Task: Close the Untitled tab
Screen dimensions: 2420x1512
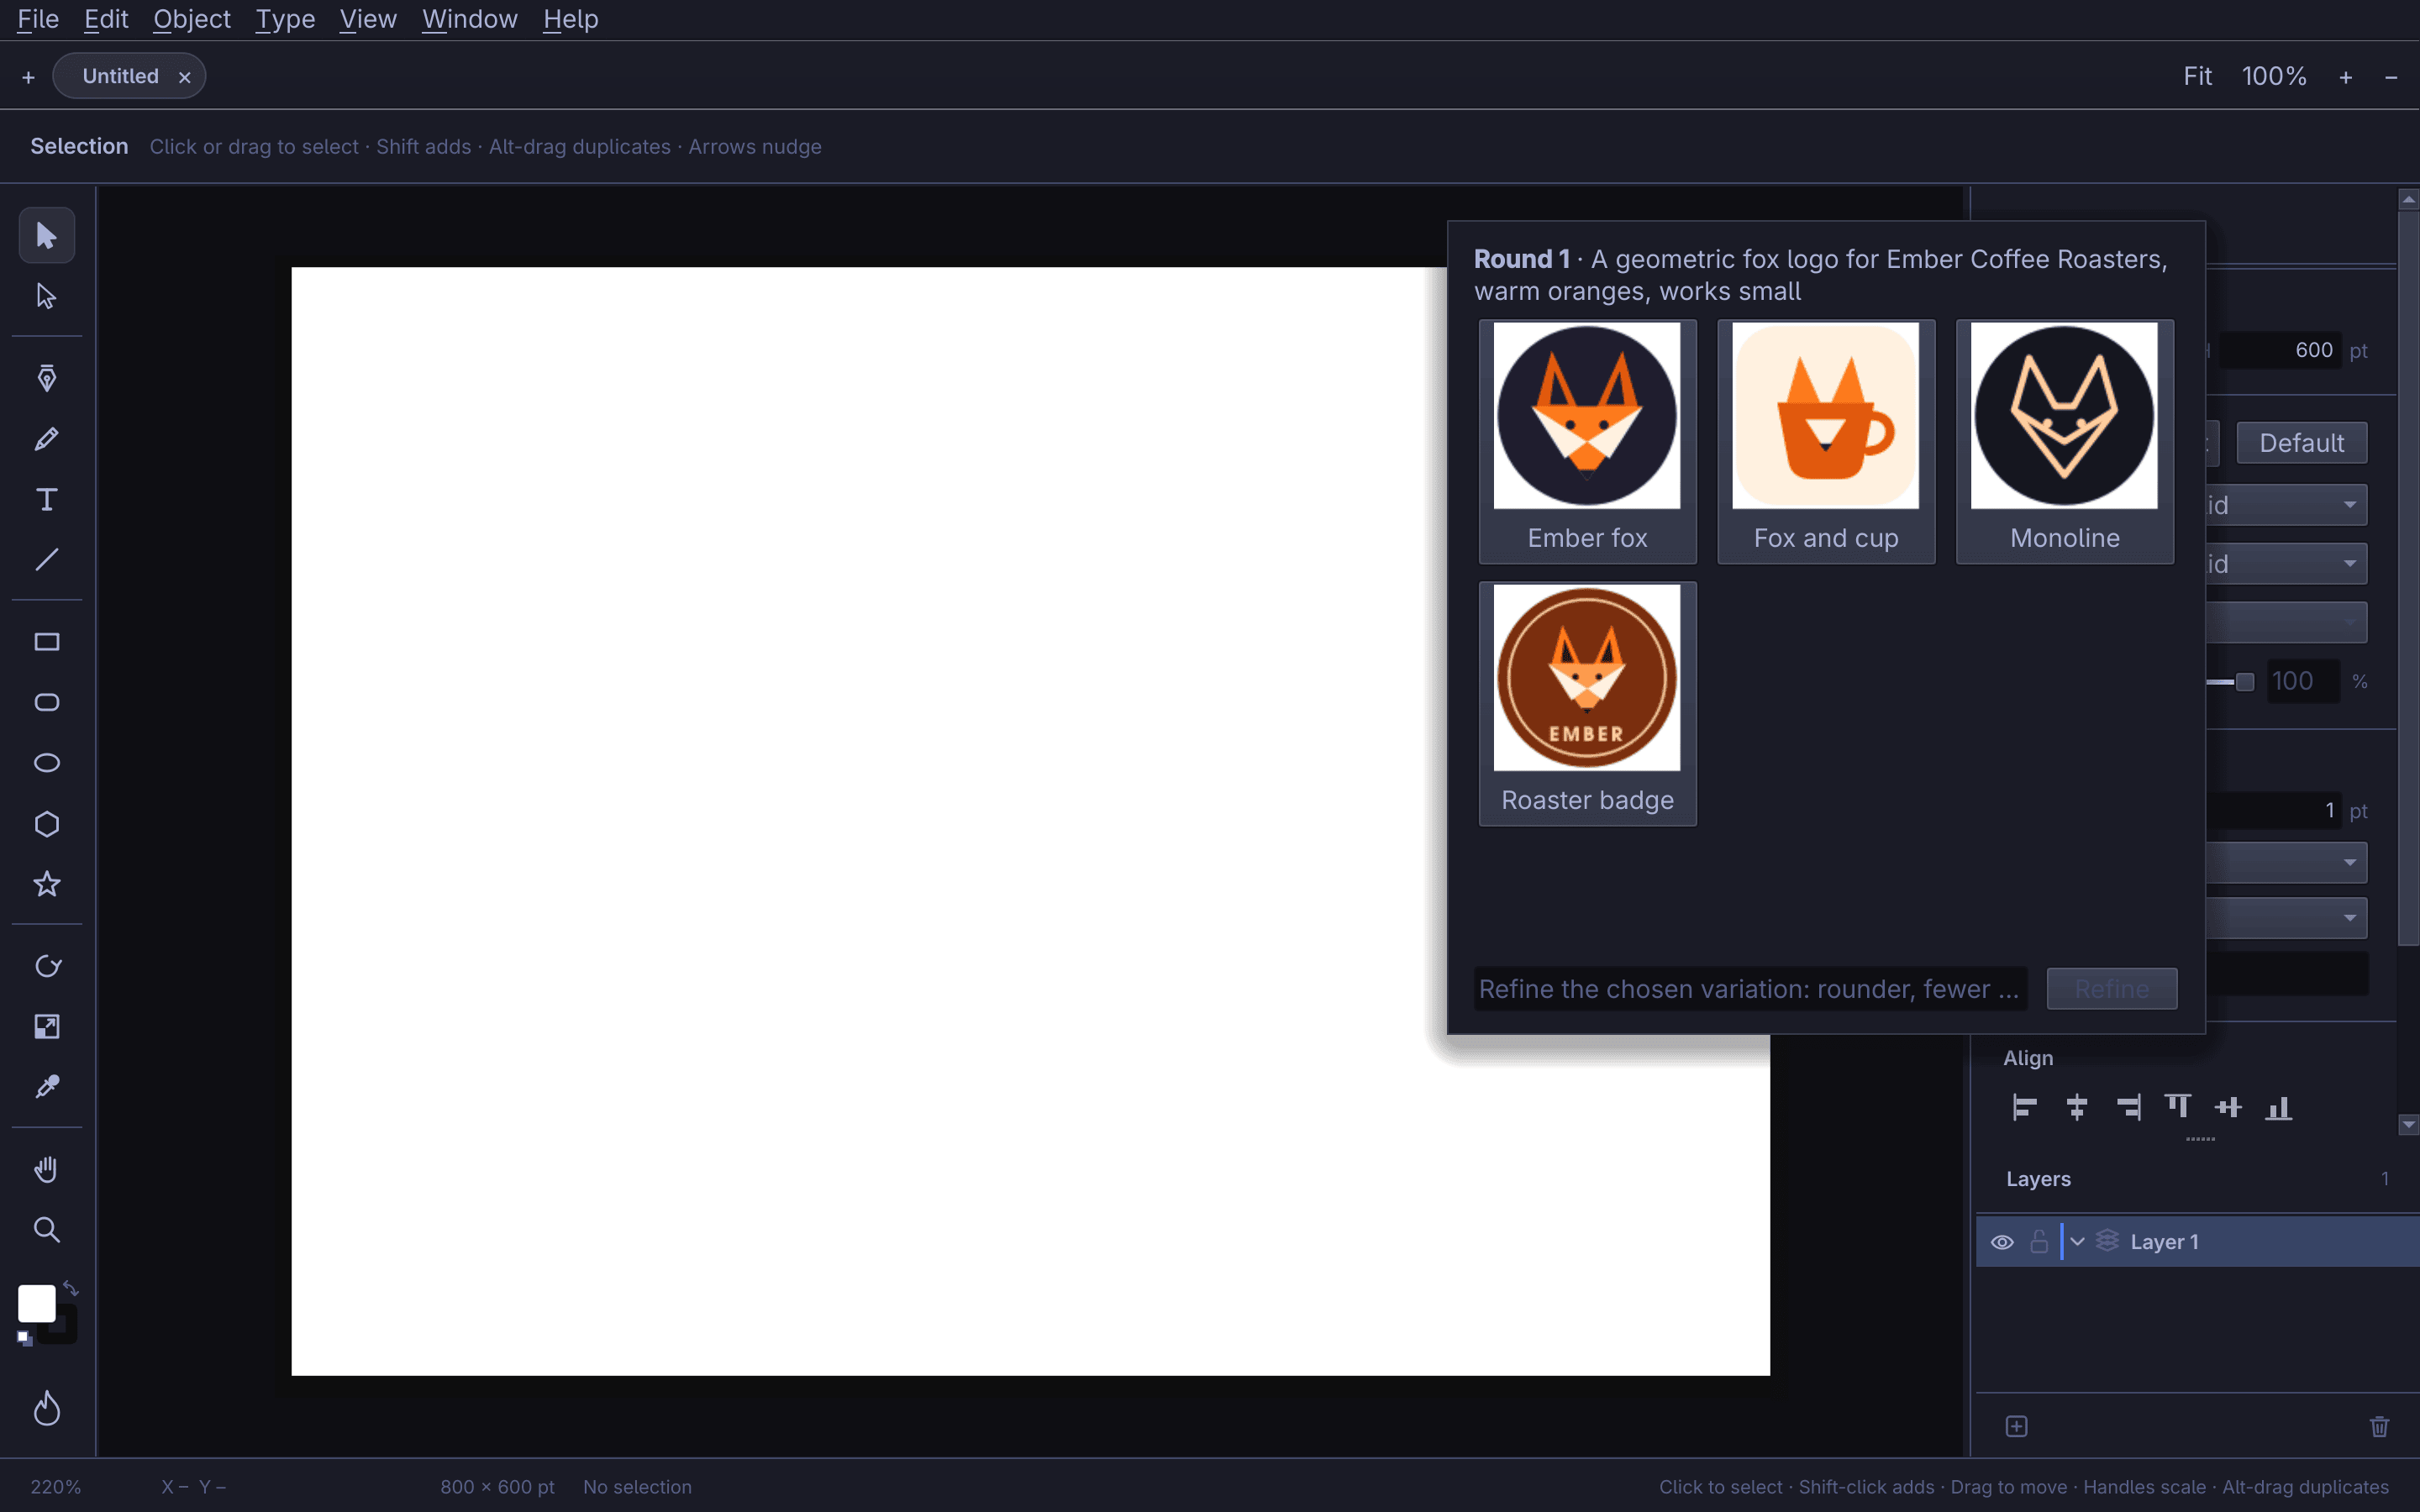Action: pyautogui.click(x=184, y=77)
